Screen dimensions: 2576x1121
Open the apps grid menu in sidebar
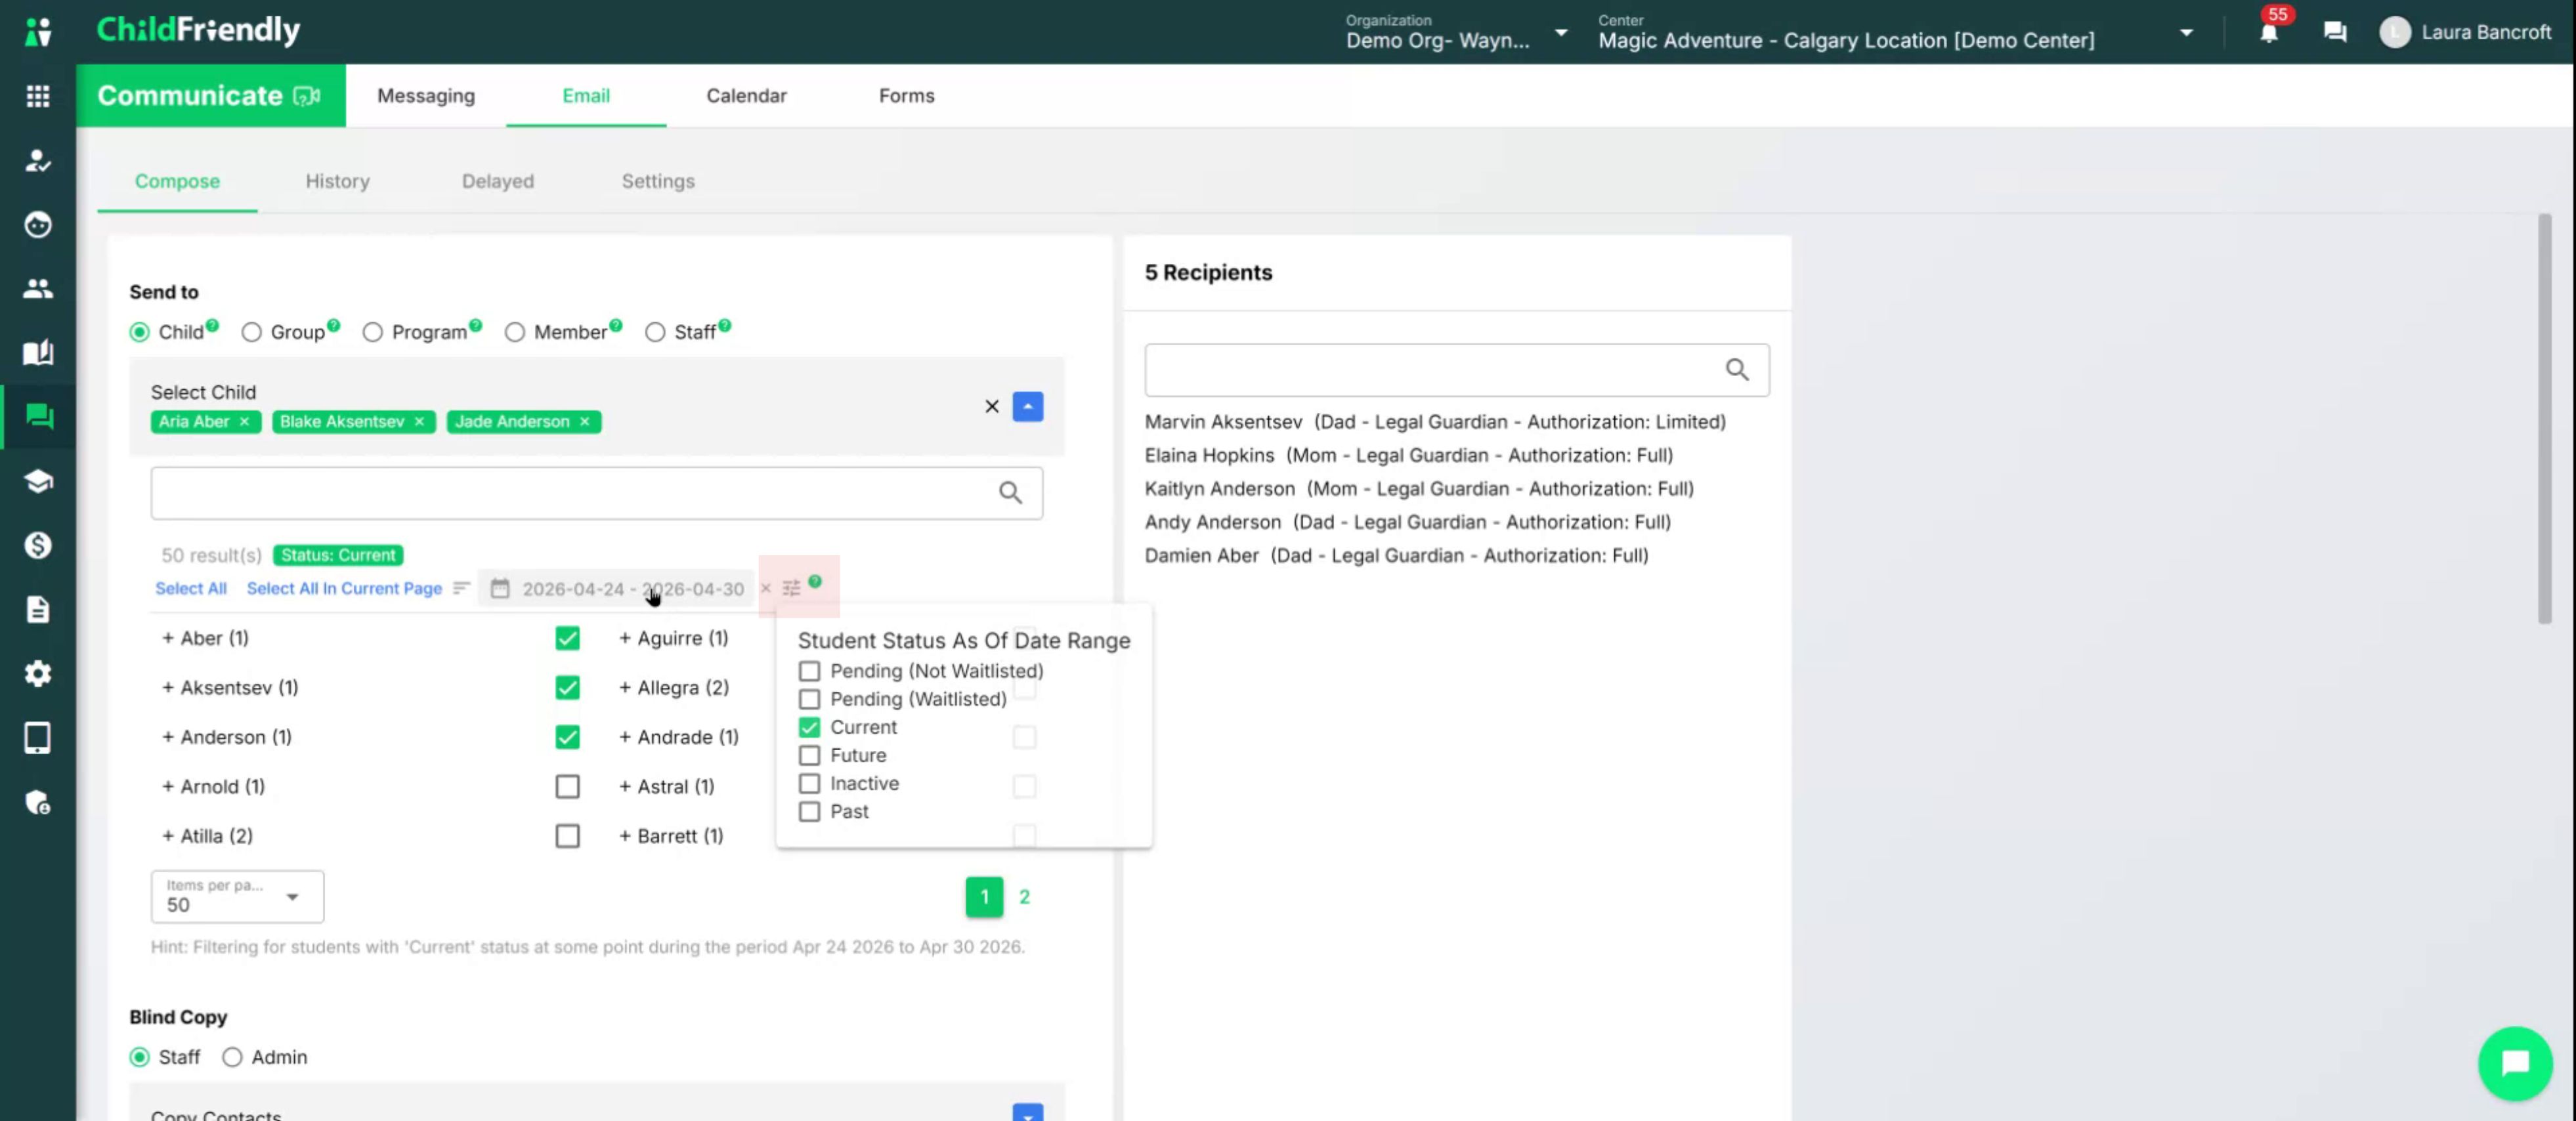(38, 96)
